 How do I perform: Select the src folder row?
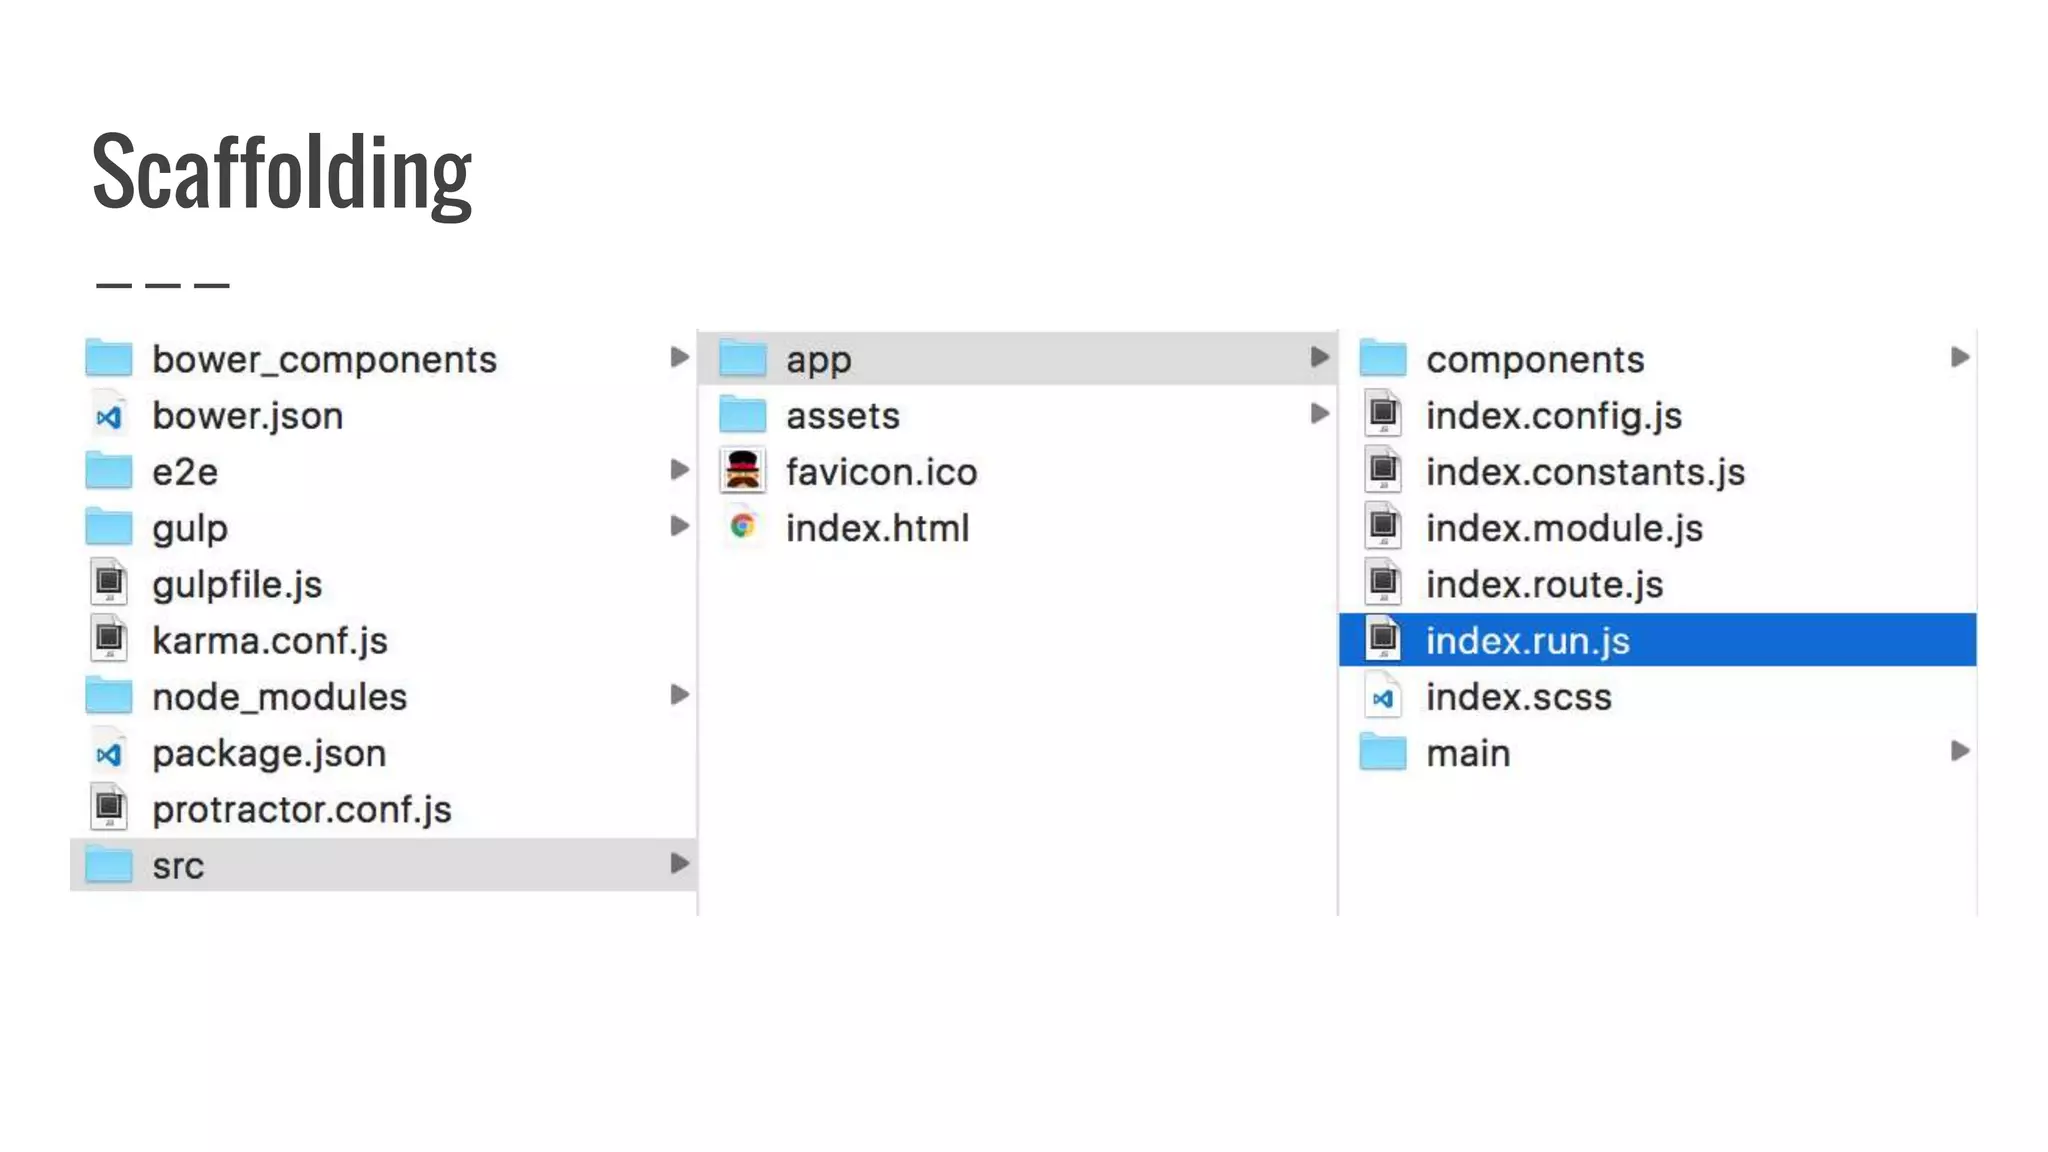click(382, 865)
